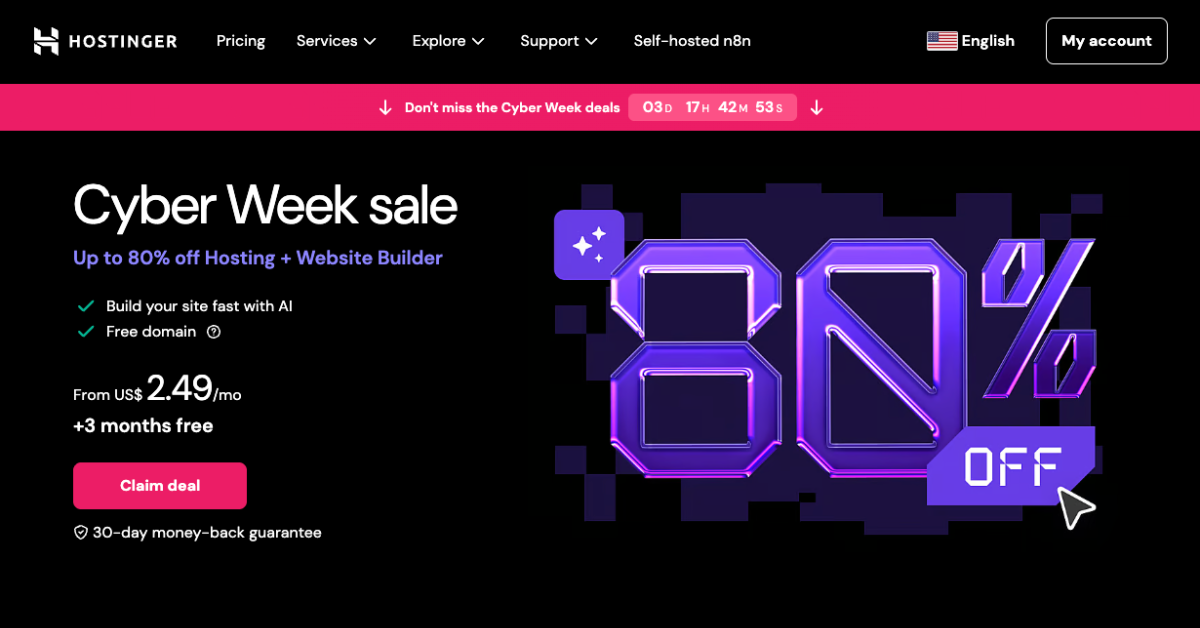Click the sparkle AI icon badge

[589, 245]
